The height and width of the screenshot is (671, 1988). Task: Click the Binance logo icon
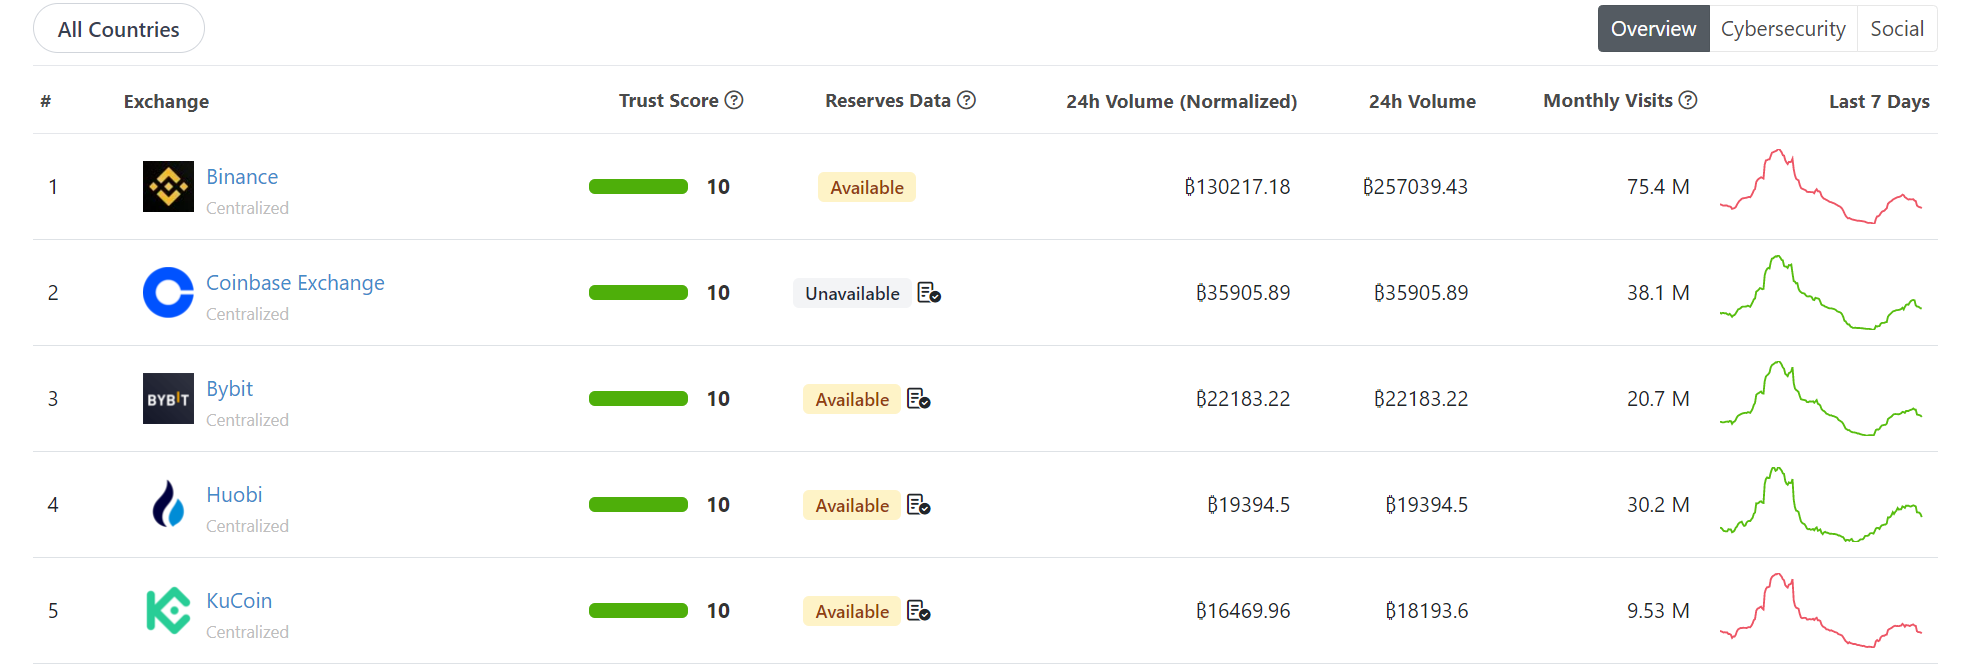(x=168, y=187)
